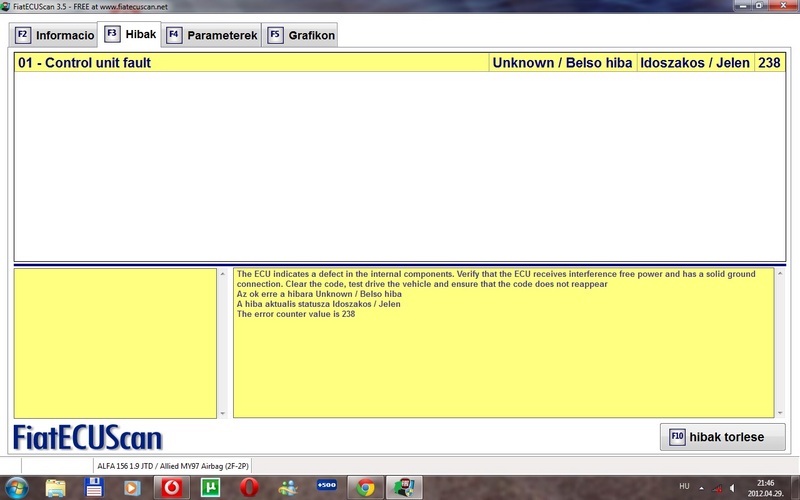The width and height of the screenshot is (800, 500).
Task: Click the FiatECUScan taskbar icon
Action: click(404, 487)
